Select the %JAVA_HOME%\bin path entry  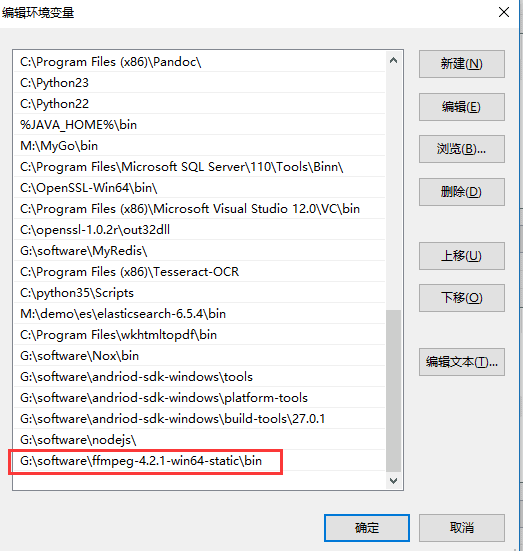pos(200,125)
